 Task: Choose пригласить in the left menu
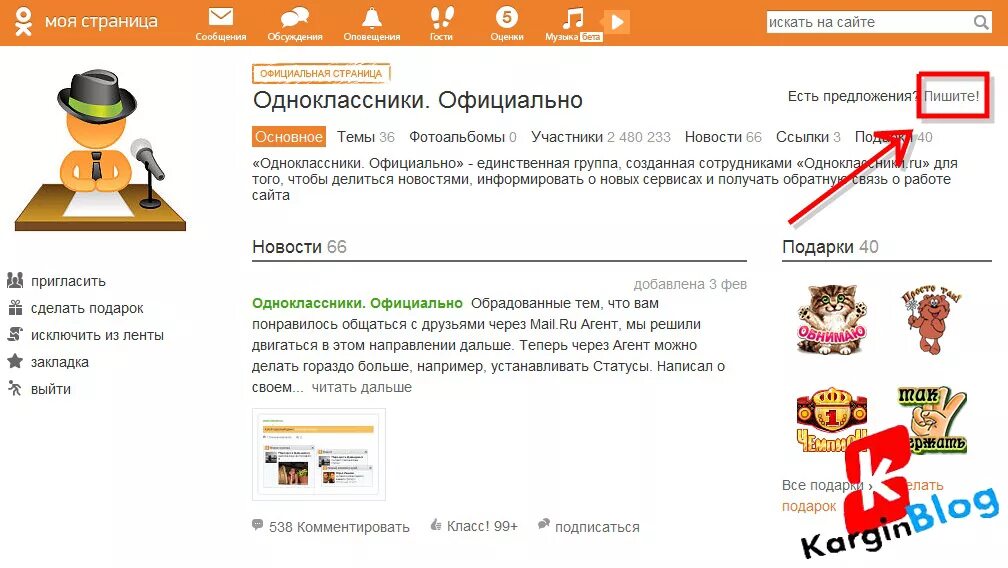point(68,281)
